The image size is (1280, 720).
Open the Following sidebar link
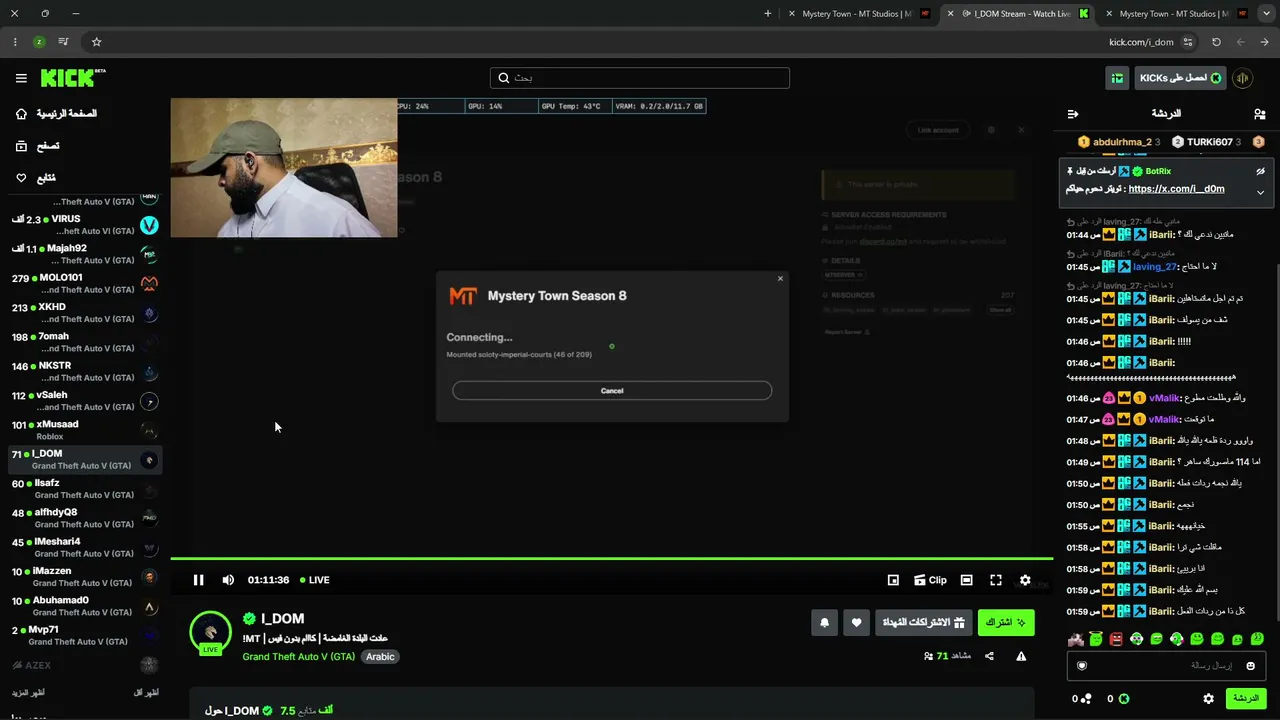pyautogui.click(x=35, y=178)
